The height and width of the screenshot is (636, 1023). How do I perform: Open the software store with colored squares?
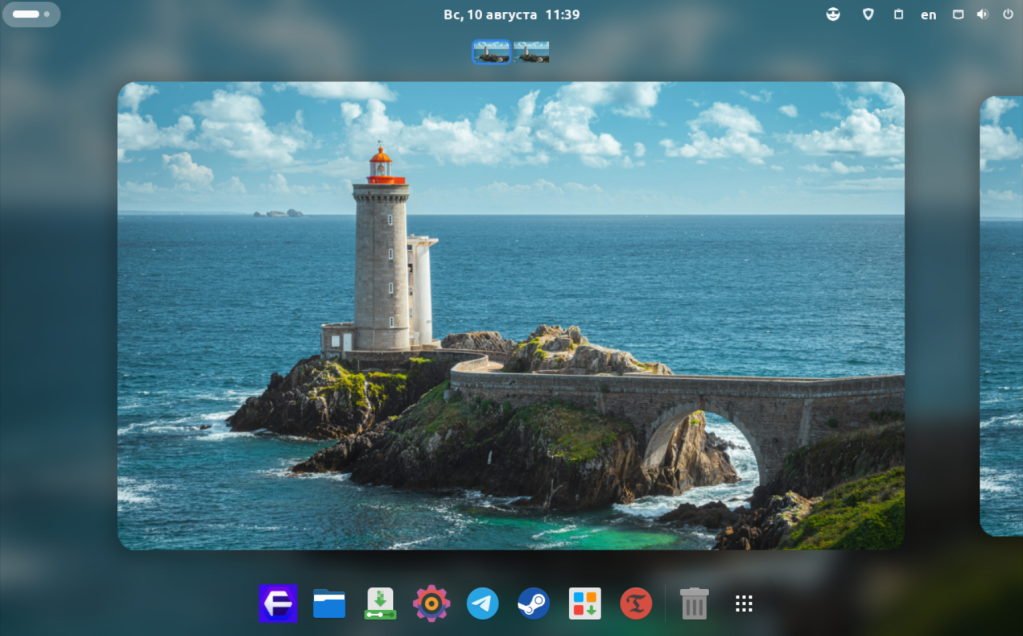tap(585, 603)
